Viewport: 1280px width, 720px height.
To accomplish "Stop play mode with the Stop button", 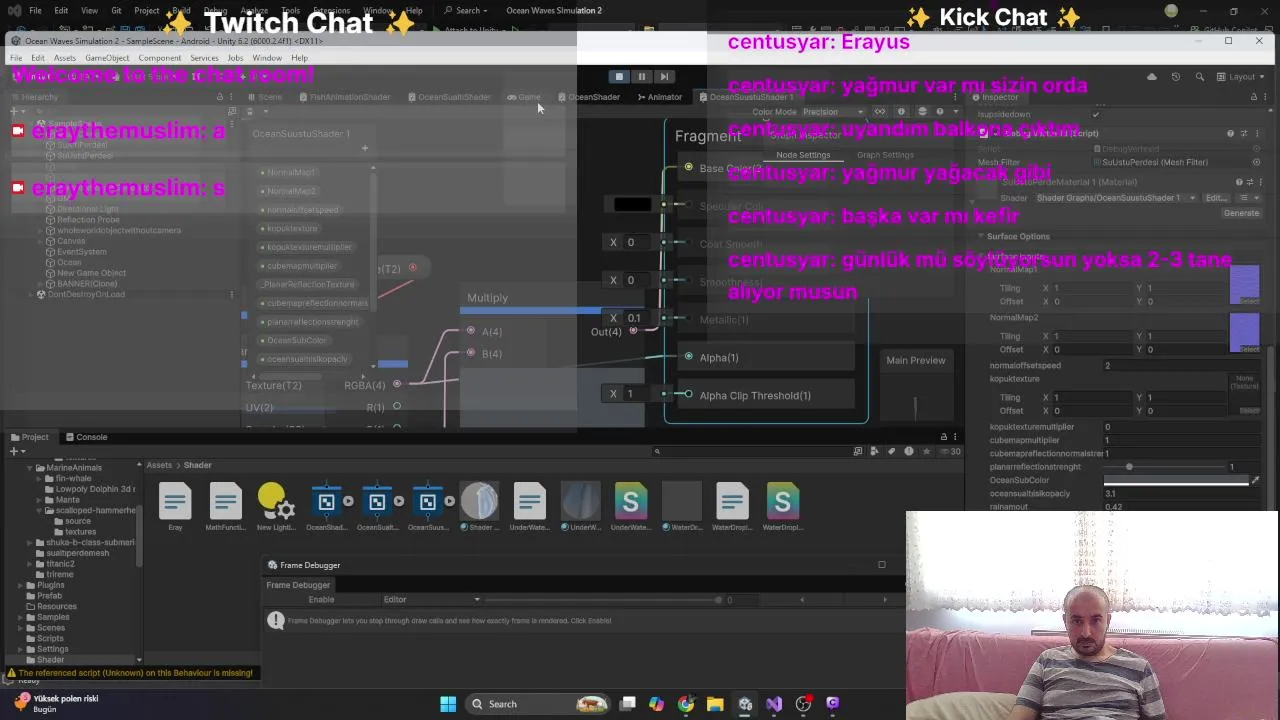I will pos(619,76).
